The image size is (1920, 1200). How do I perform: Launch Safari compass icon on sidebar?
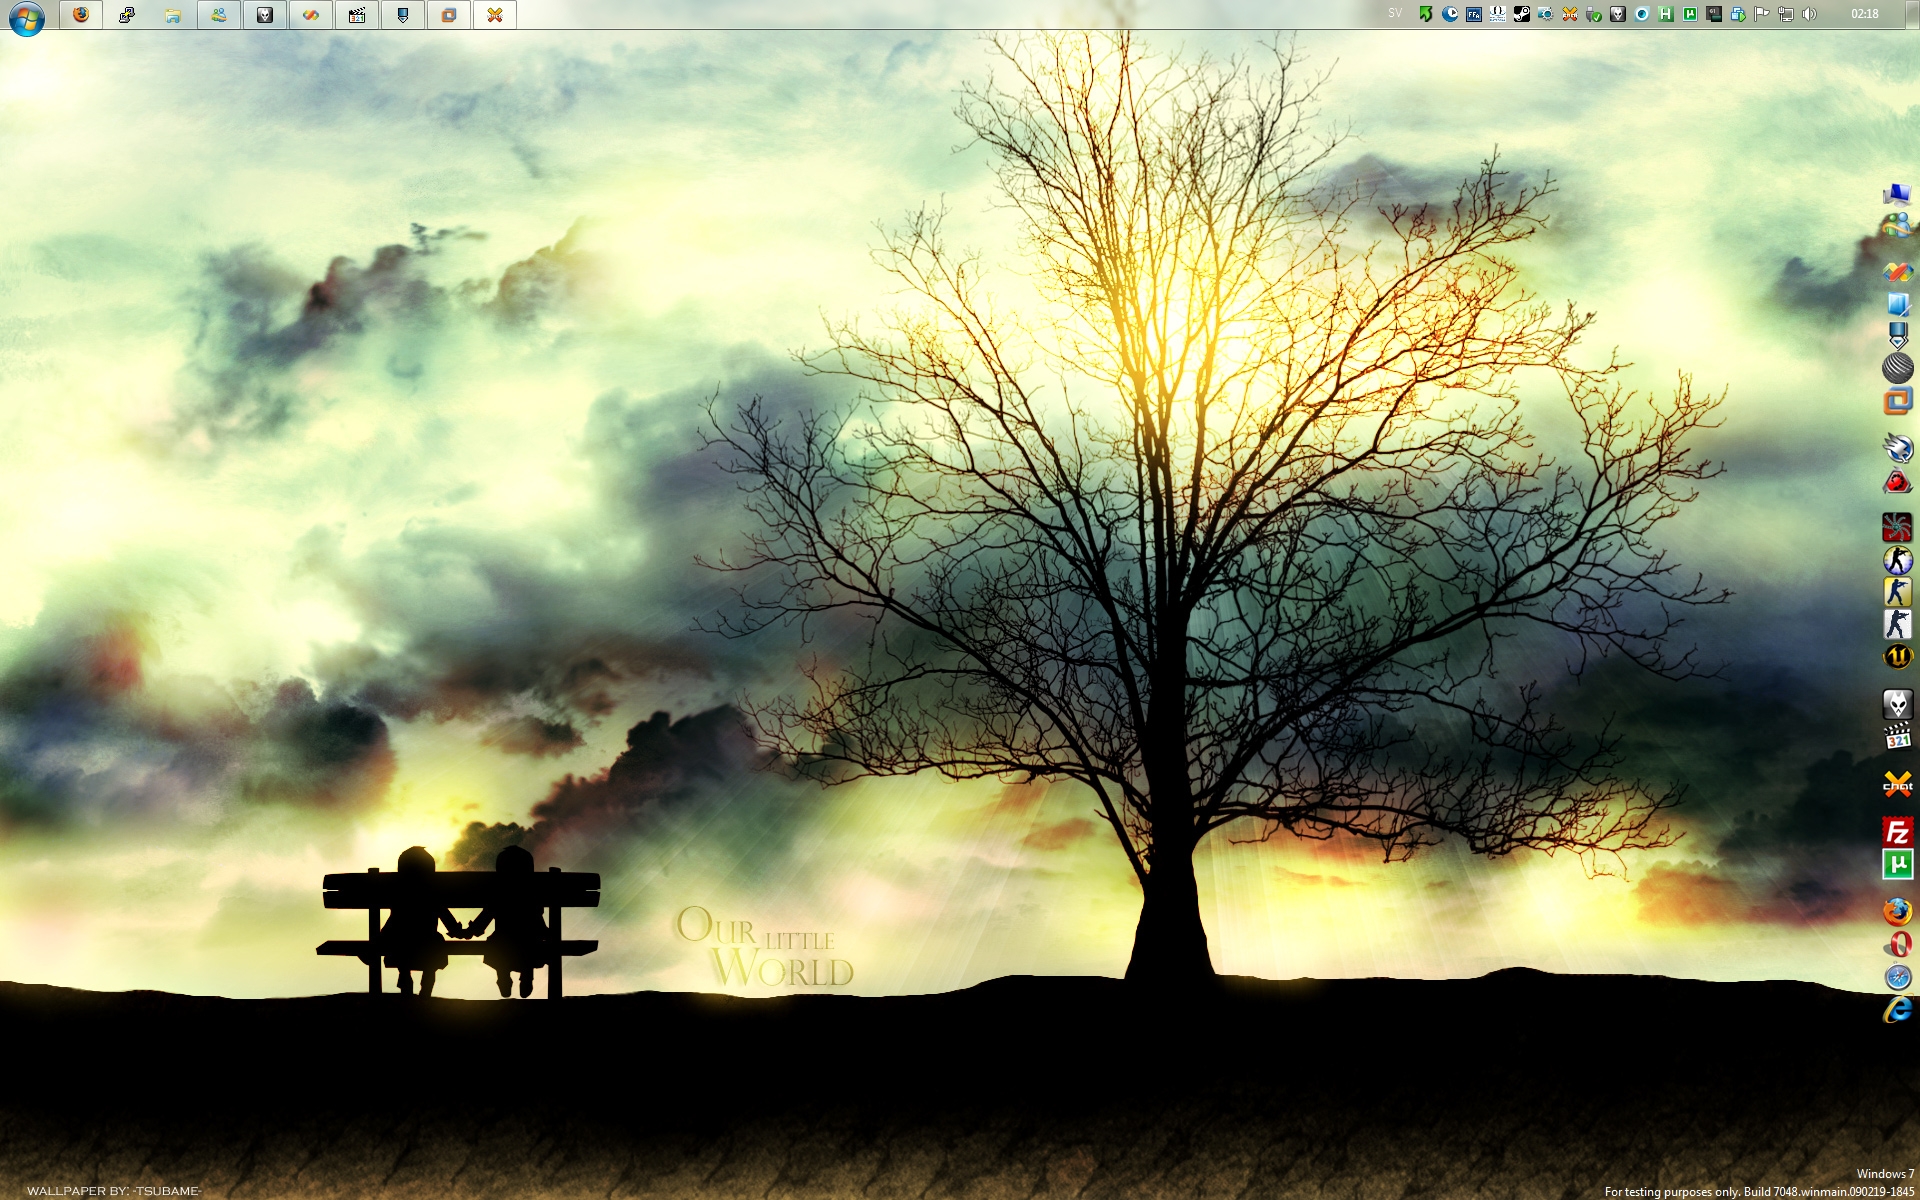[x=1897, y=977]
